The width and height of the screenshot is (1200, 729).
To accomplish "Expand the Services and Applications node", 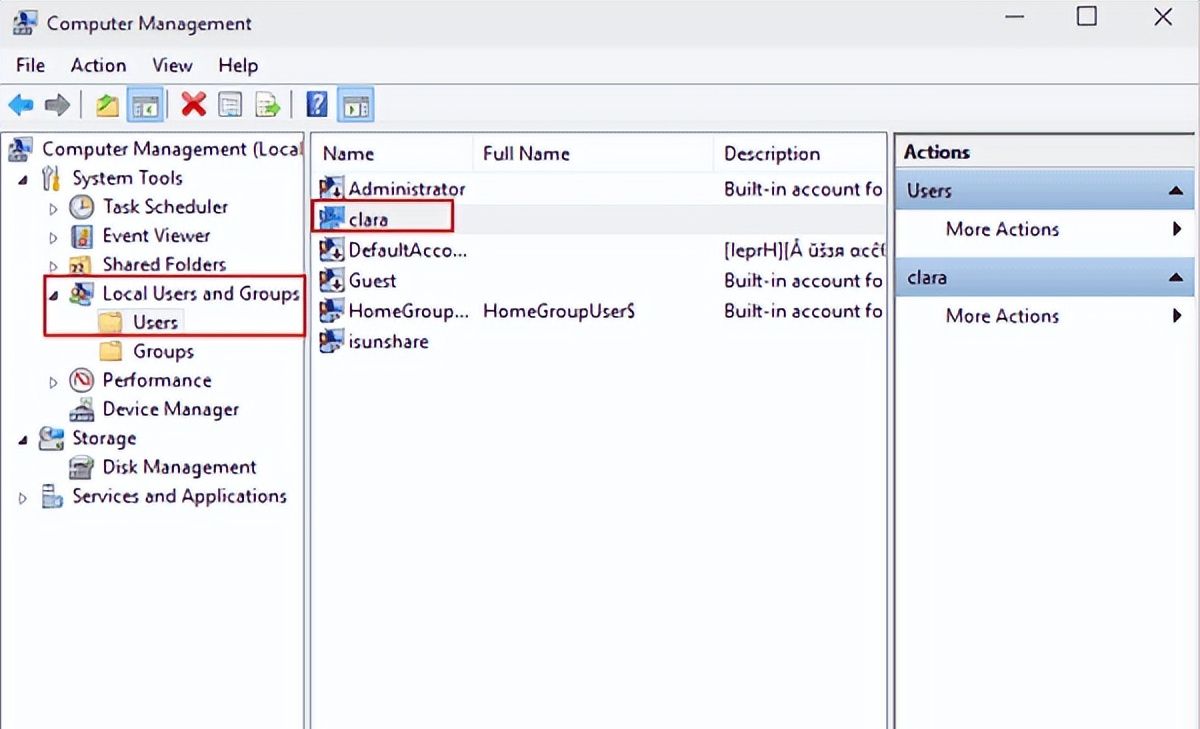I will click(x=22, y=498).
